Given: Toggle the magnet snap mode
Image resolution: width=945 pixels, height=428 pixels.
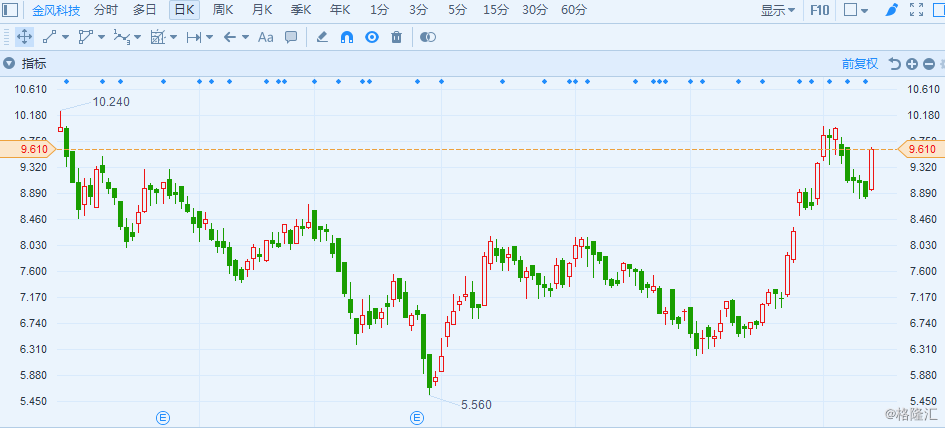Looking at the screenshot, I should [x=347, y=37].
